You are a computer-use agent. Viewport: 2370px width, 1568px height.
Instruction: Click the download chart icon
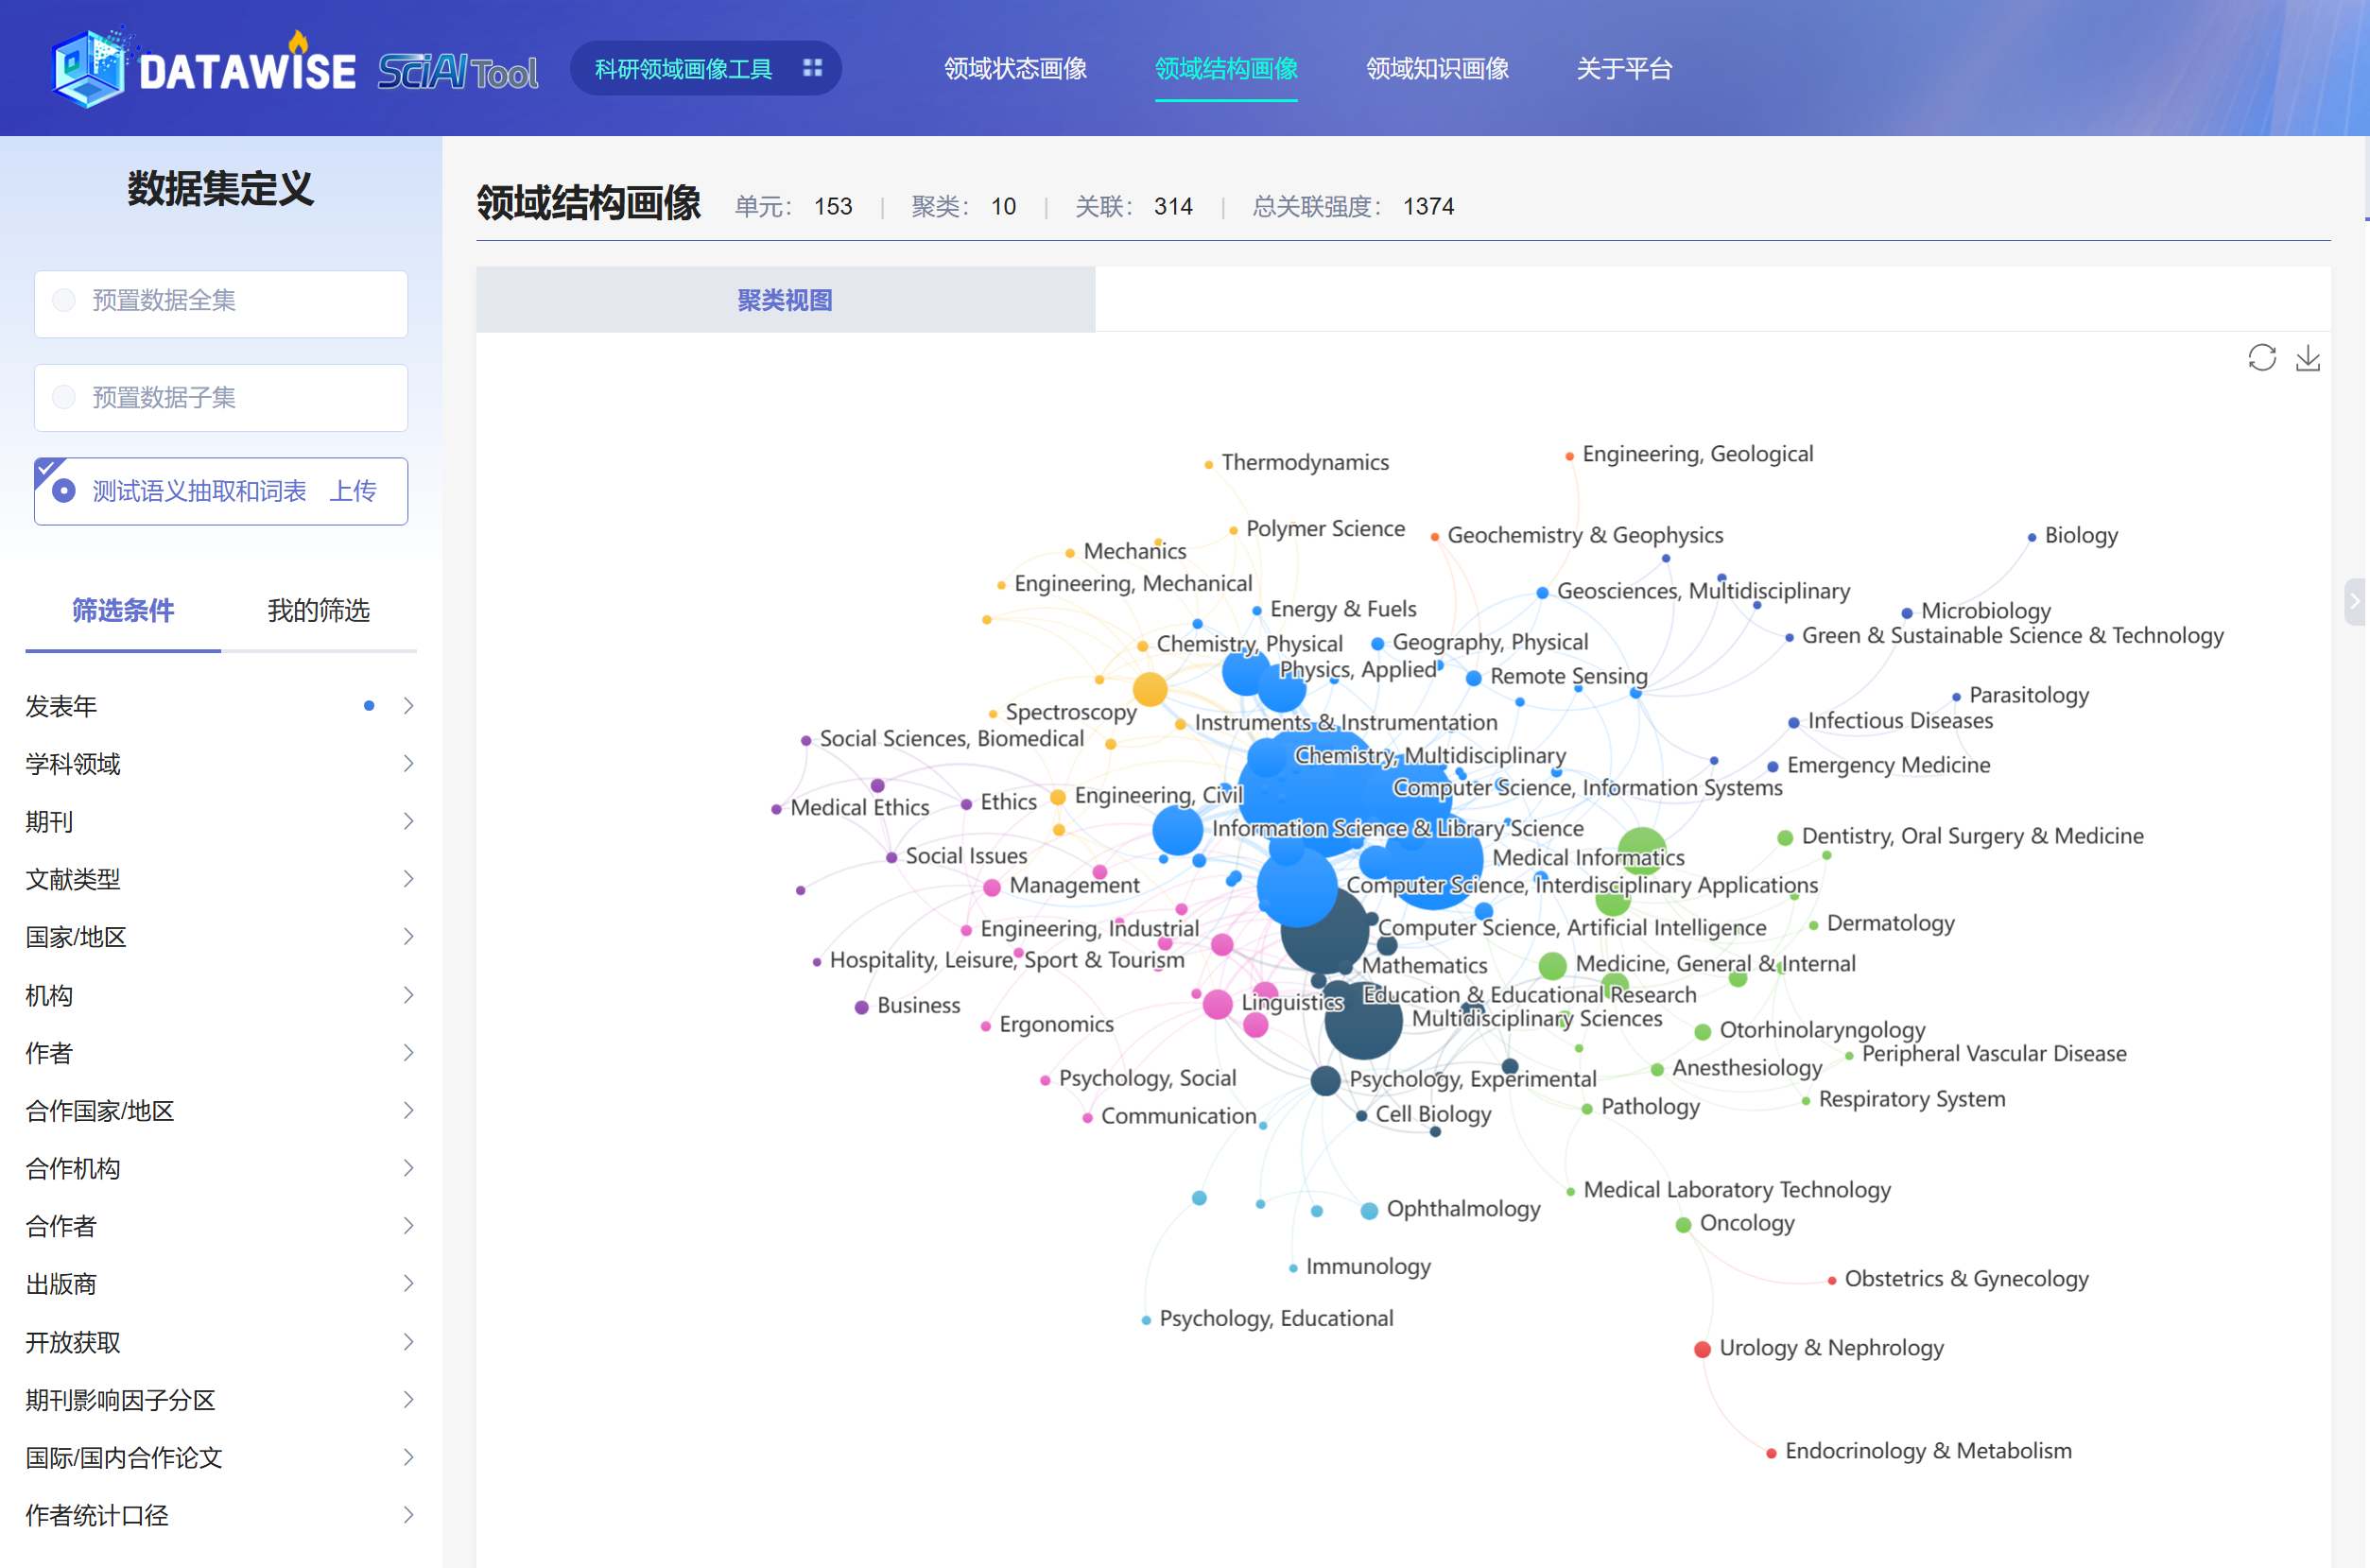(2308, 358)
